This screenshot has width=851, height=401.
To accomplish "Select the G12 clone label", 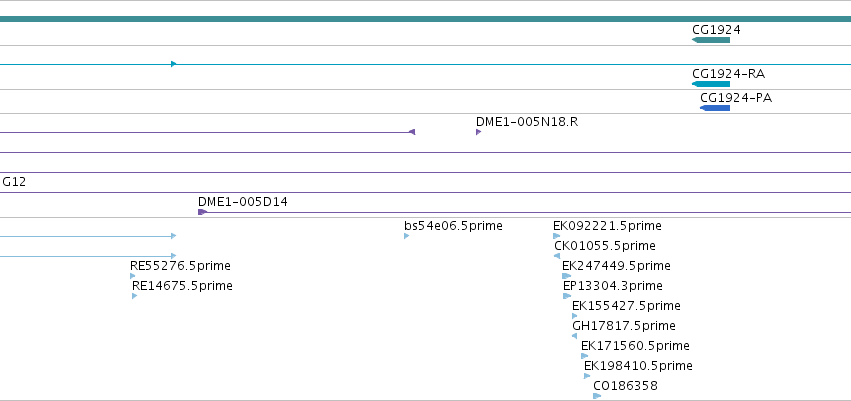I will (x=14, y=182).
